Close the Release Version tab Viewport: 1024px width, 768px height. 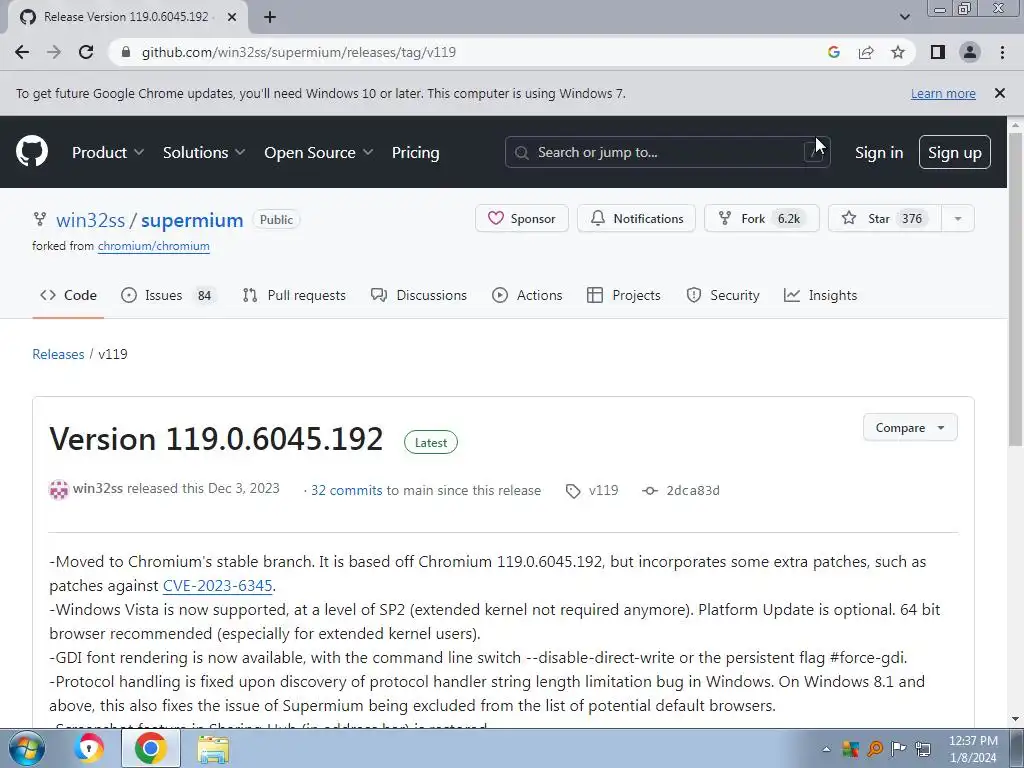pyautogui.click(x=231, y=17)
